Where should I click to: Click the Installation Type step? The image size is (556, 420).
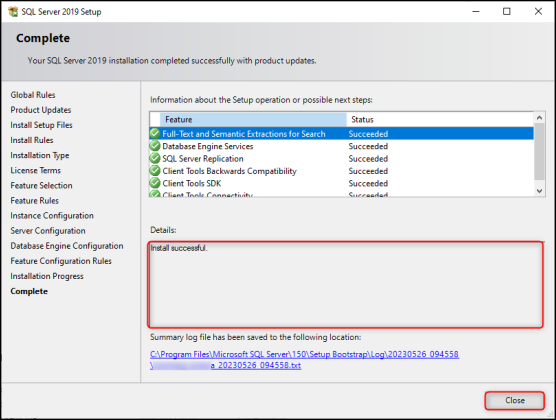tap(40, 155)
